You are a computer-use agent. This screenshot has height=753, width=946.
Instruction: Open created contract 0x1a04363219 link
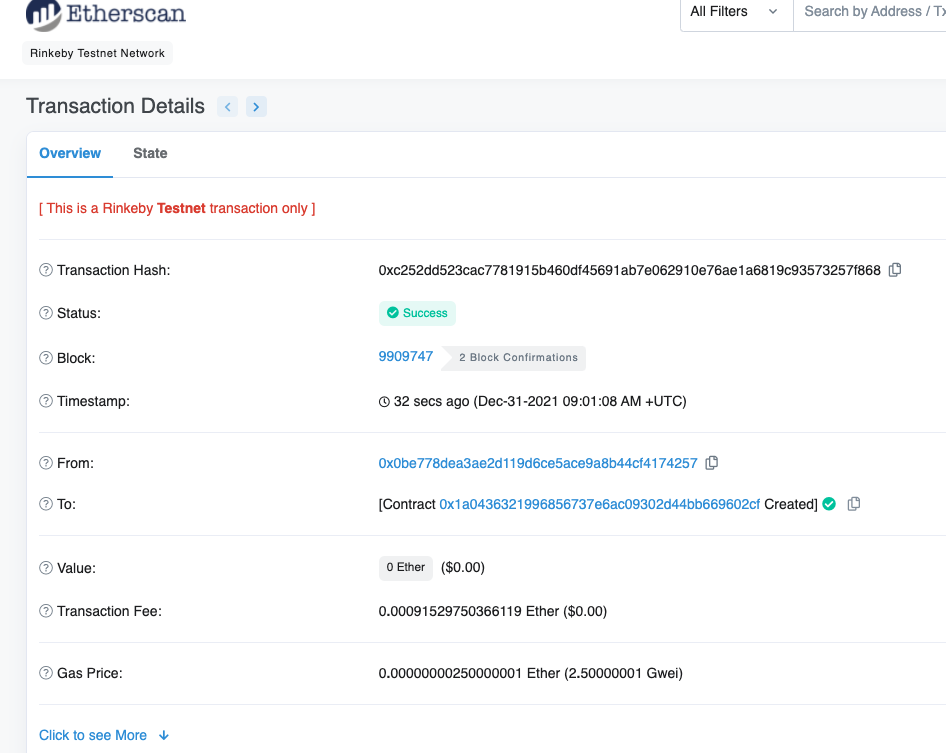click(x=599, y=504)
